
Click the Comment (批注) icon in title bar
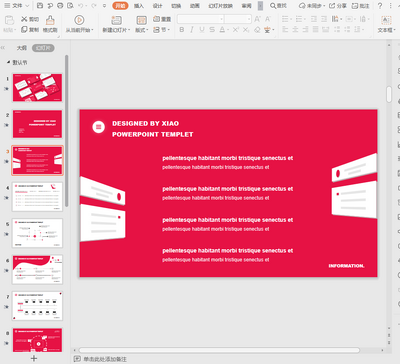(355, 6)
